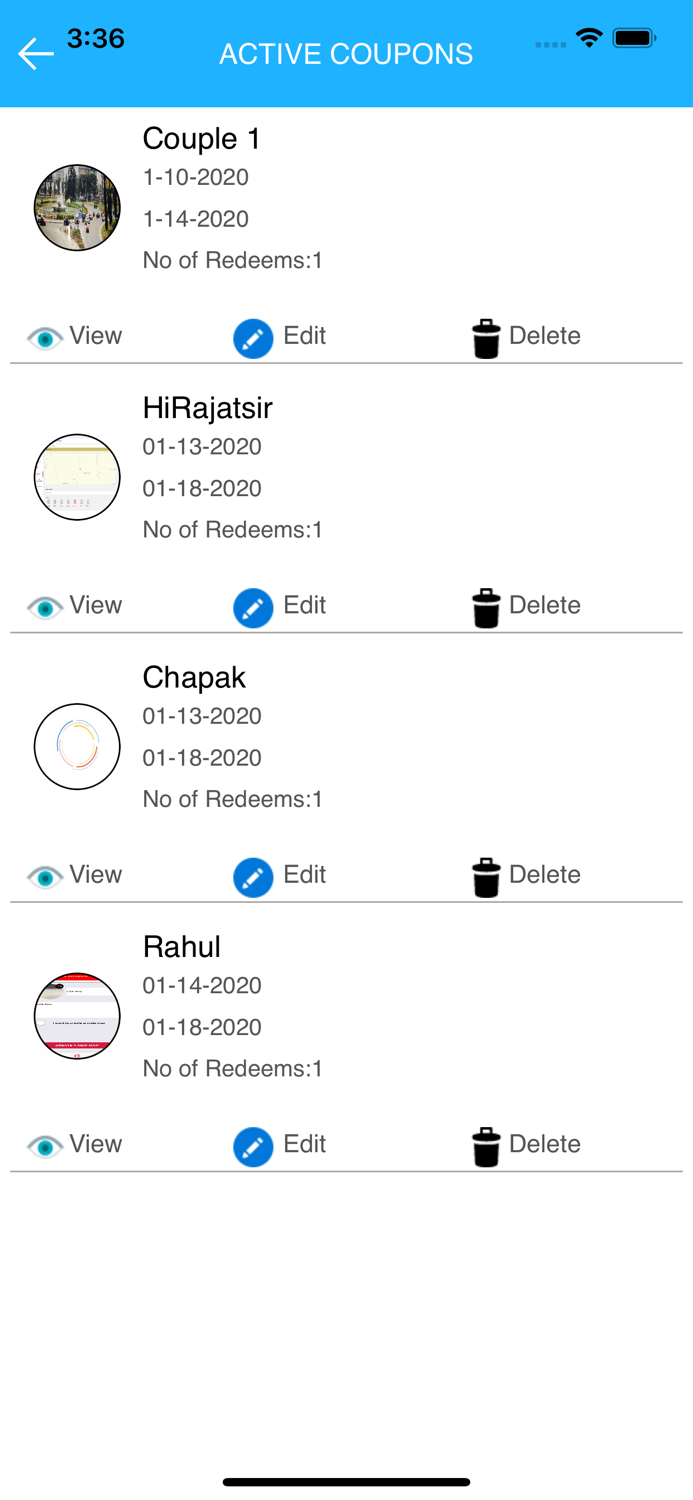
Task: Select the ACTIVE COUPONS title bar
Action: pyautogui.click(x=346, y=54)
